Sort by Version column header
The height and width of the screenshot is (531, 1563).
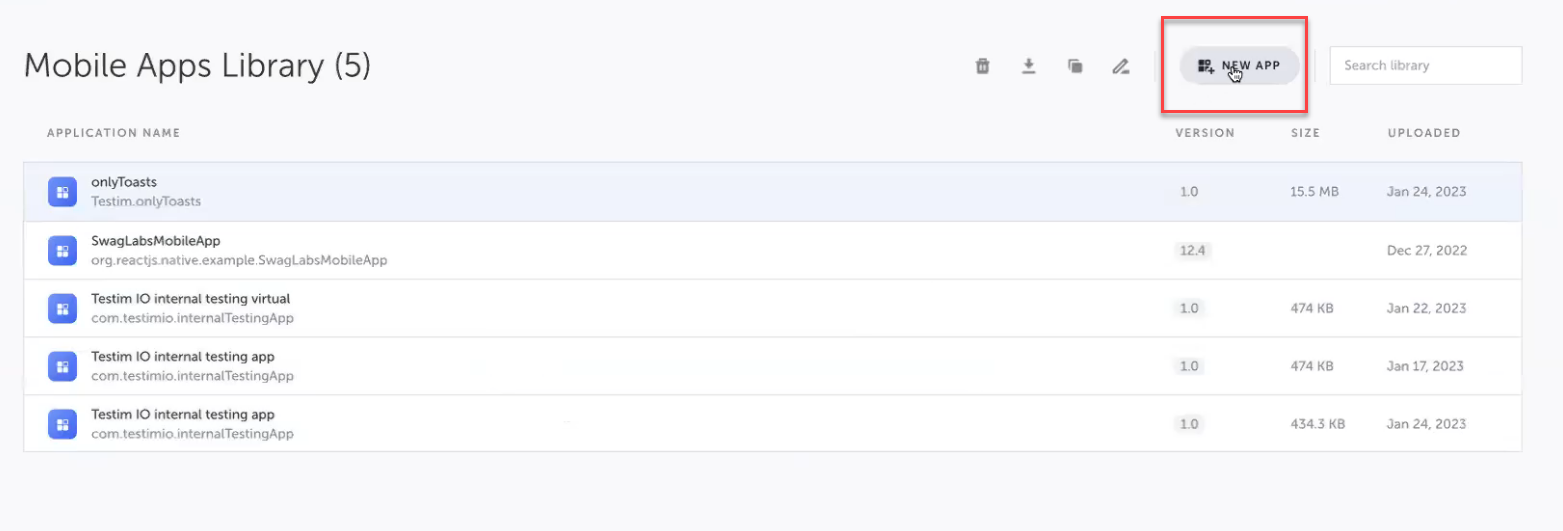(x=1204, y=133)
